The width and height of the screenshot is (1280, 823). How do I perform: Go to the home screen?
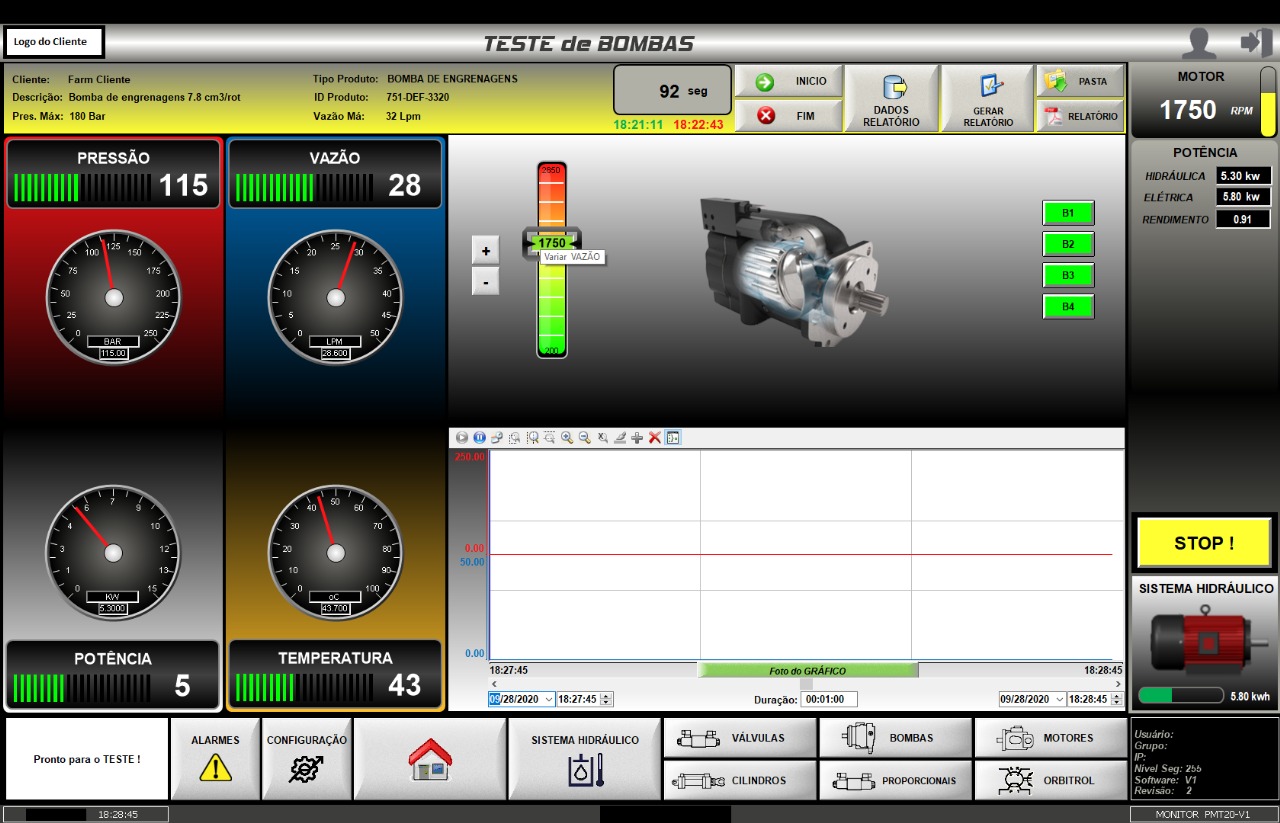click(x=430, y=759)
